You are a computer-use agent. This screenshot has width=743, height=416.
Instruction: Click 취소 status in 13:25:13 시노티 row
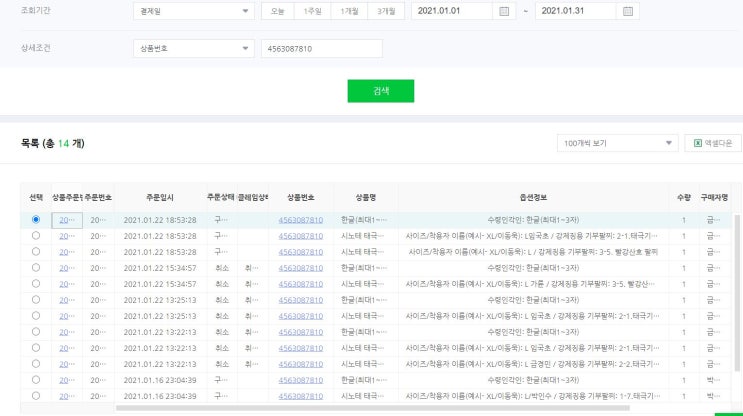(x=222, y=316)
